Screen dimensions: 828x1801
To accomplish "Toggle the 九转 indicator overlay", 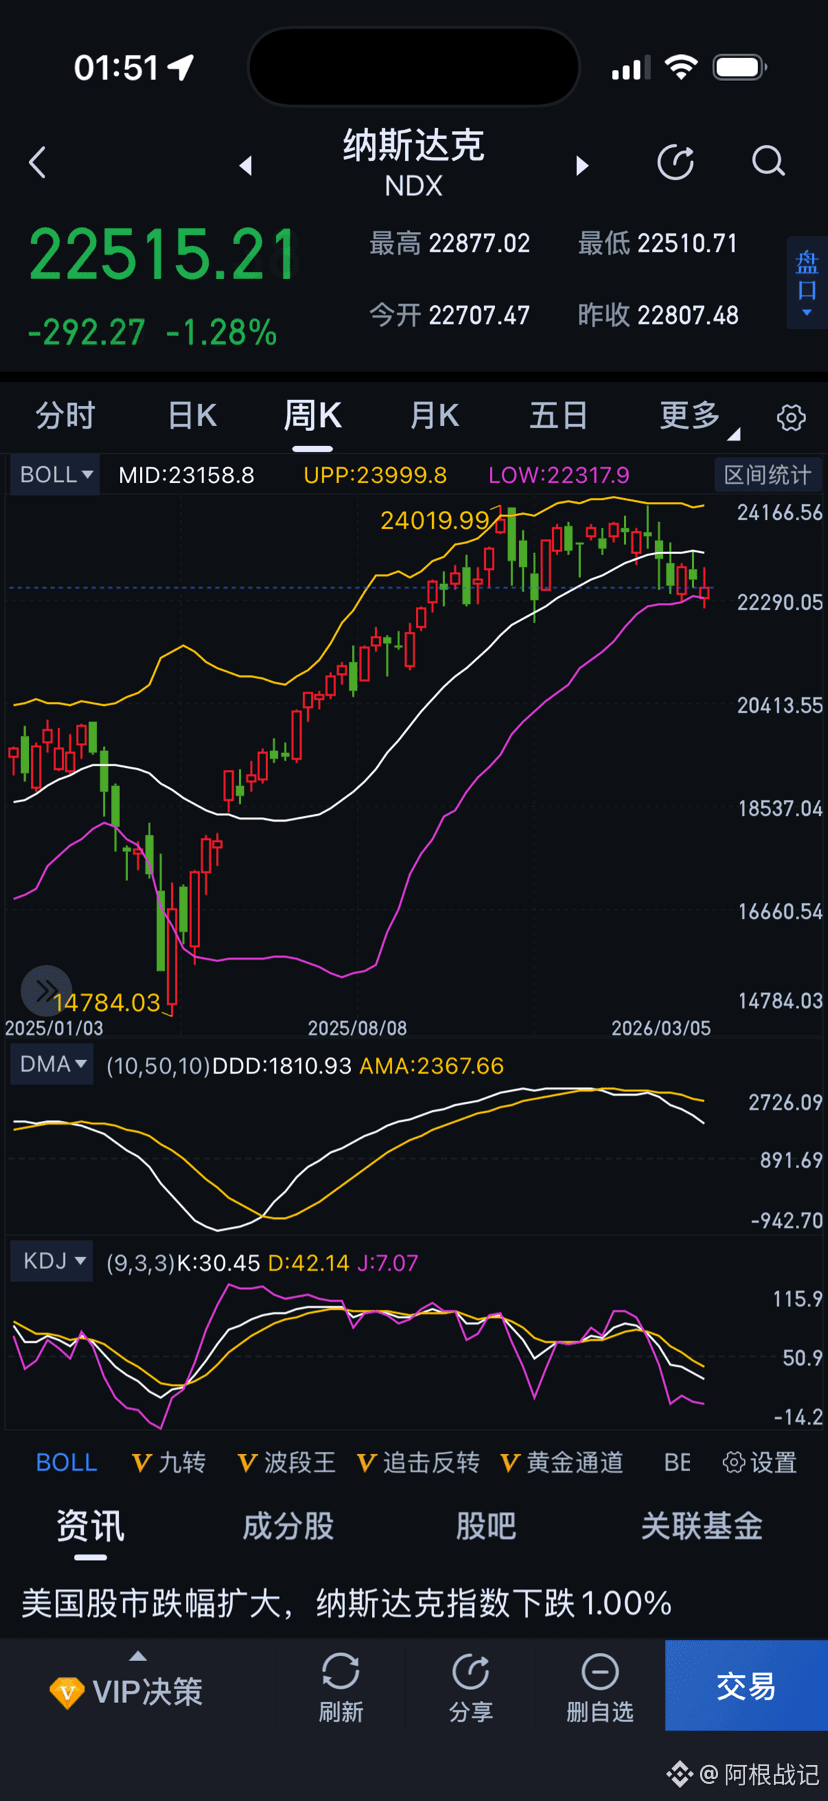I will point(169,1462).
